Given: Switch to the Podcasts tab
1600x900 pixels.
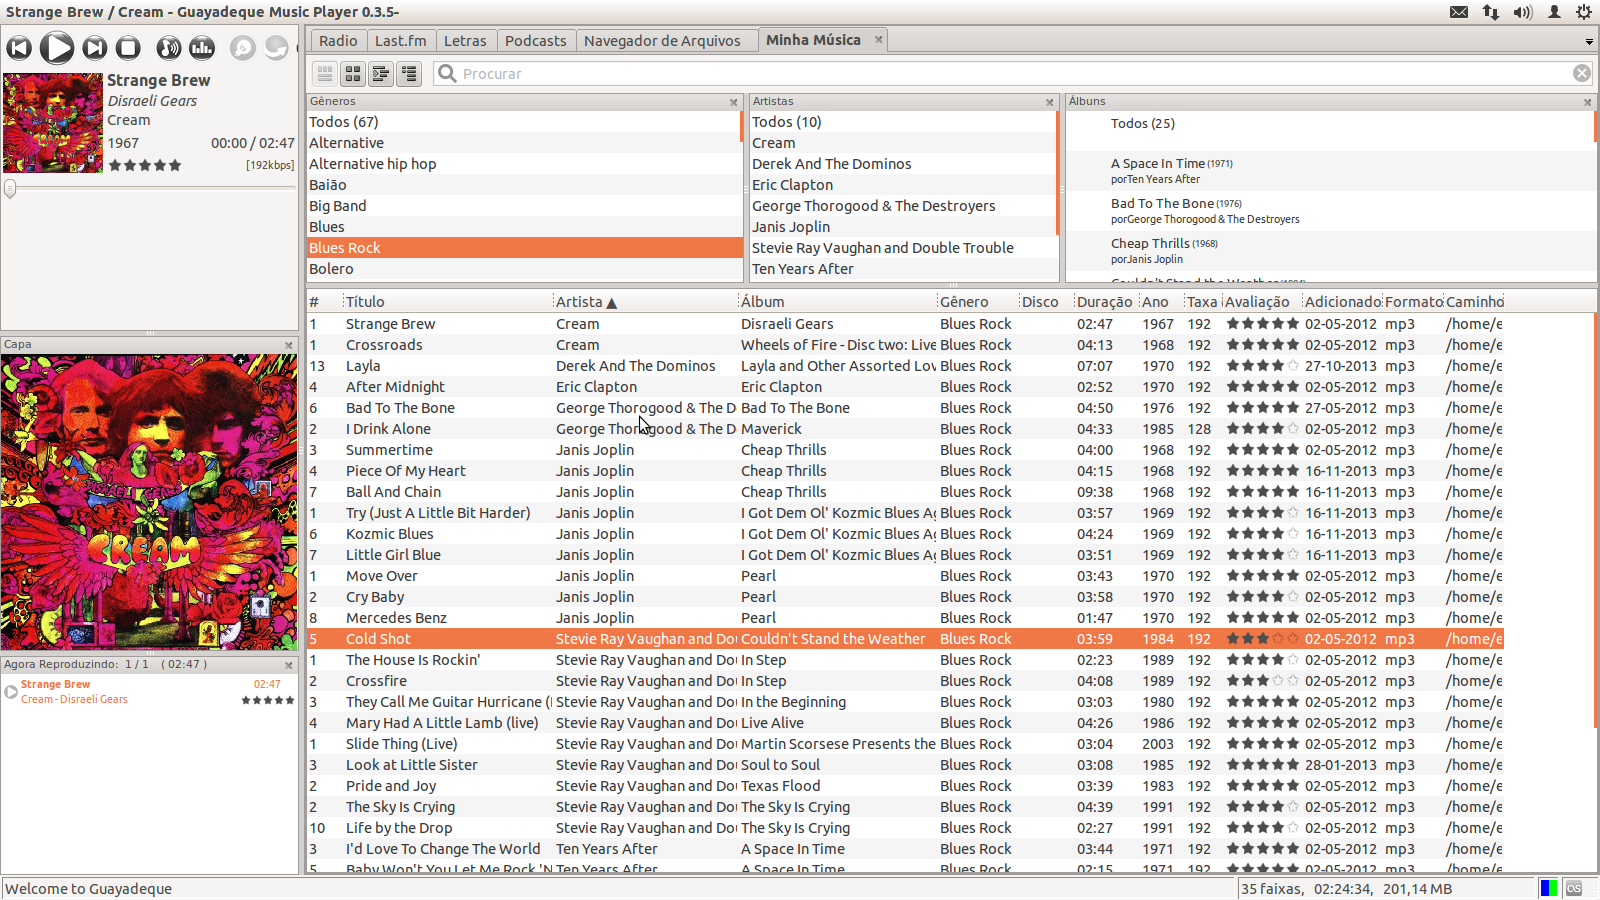Looking at the screenshot, I should pyautogui.click(x=535, y=41).
